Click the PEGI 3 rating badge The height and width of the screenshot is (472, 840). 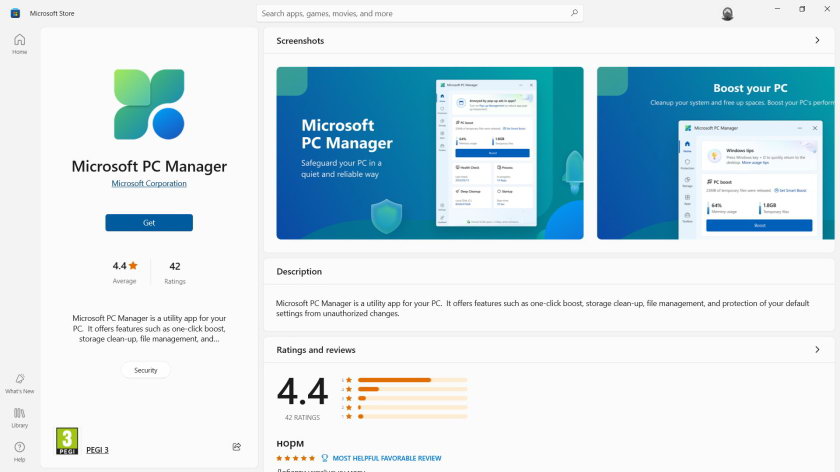[67, 441]
